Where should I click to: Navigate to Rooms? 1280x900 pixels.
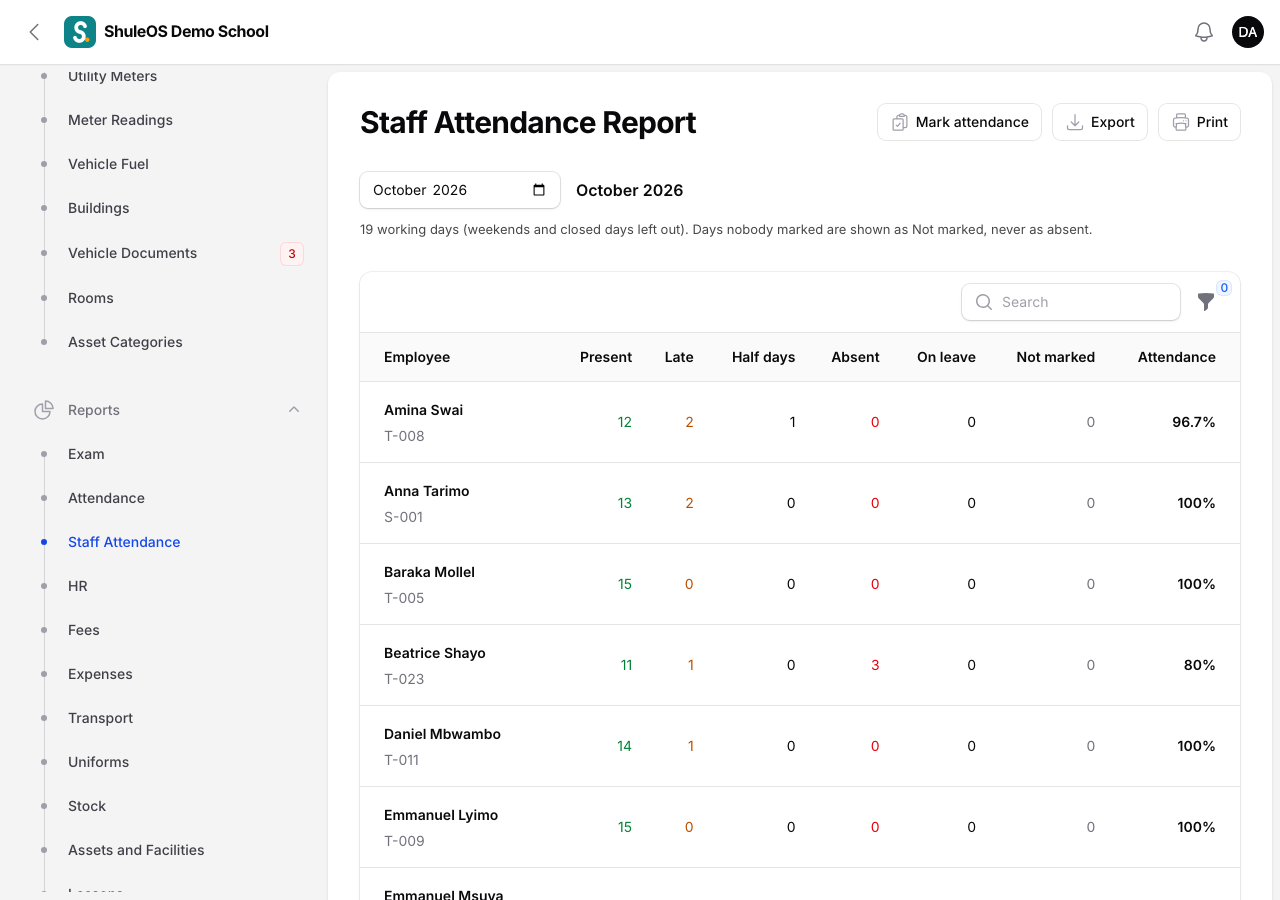point(91,298)
